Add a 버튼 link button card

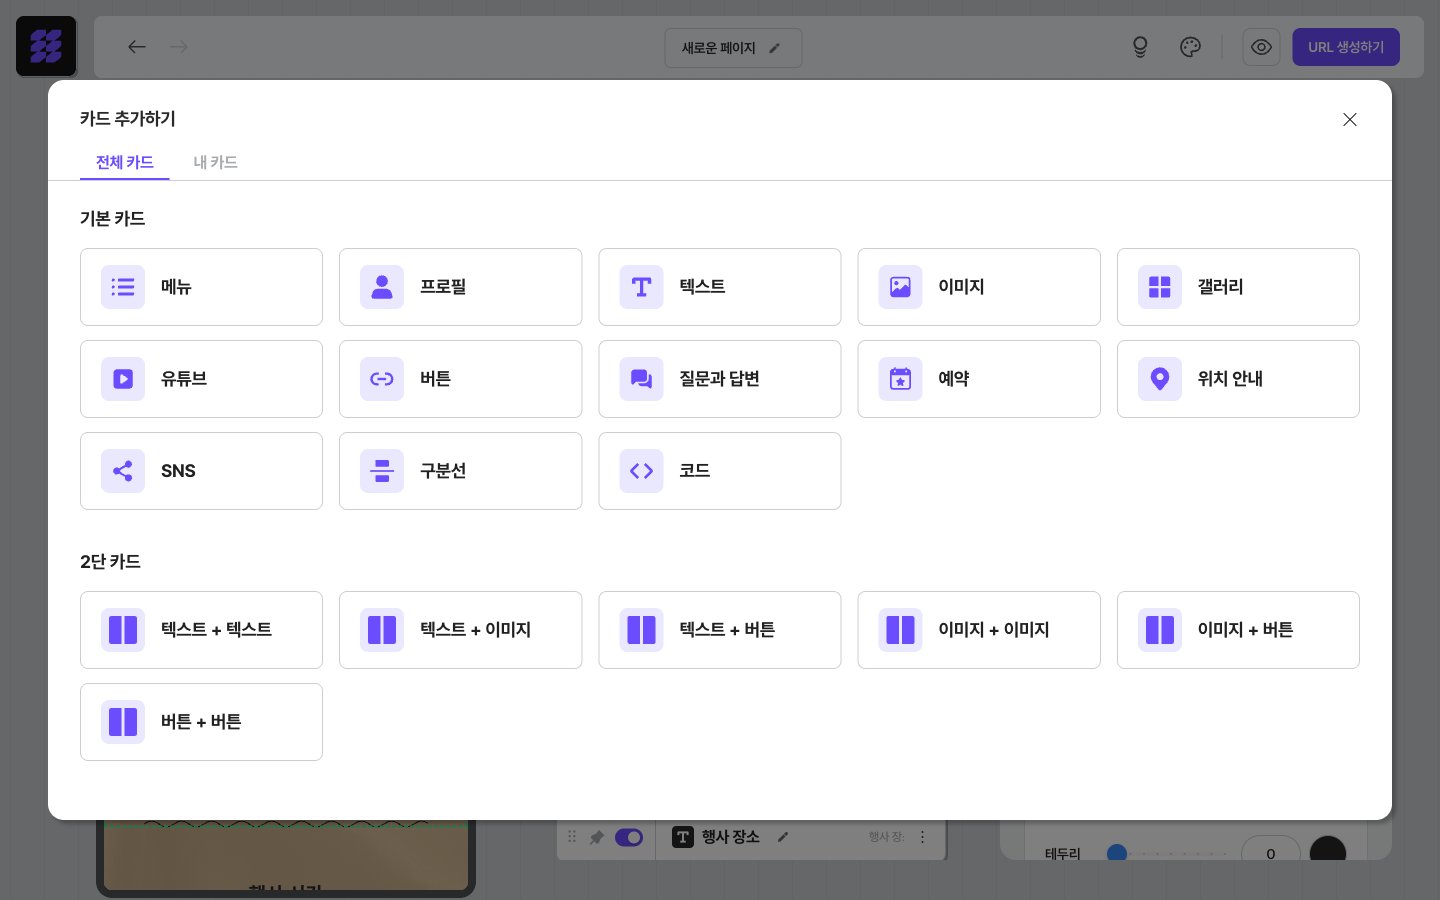pos(460,379)
